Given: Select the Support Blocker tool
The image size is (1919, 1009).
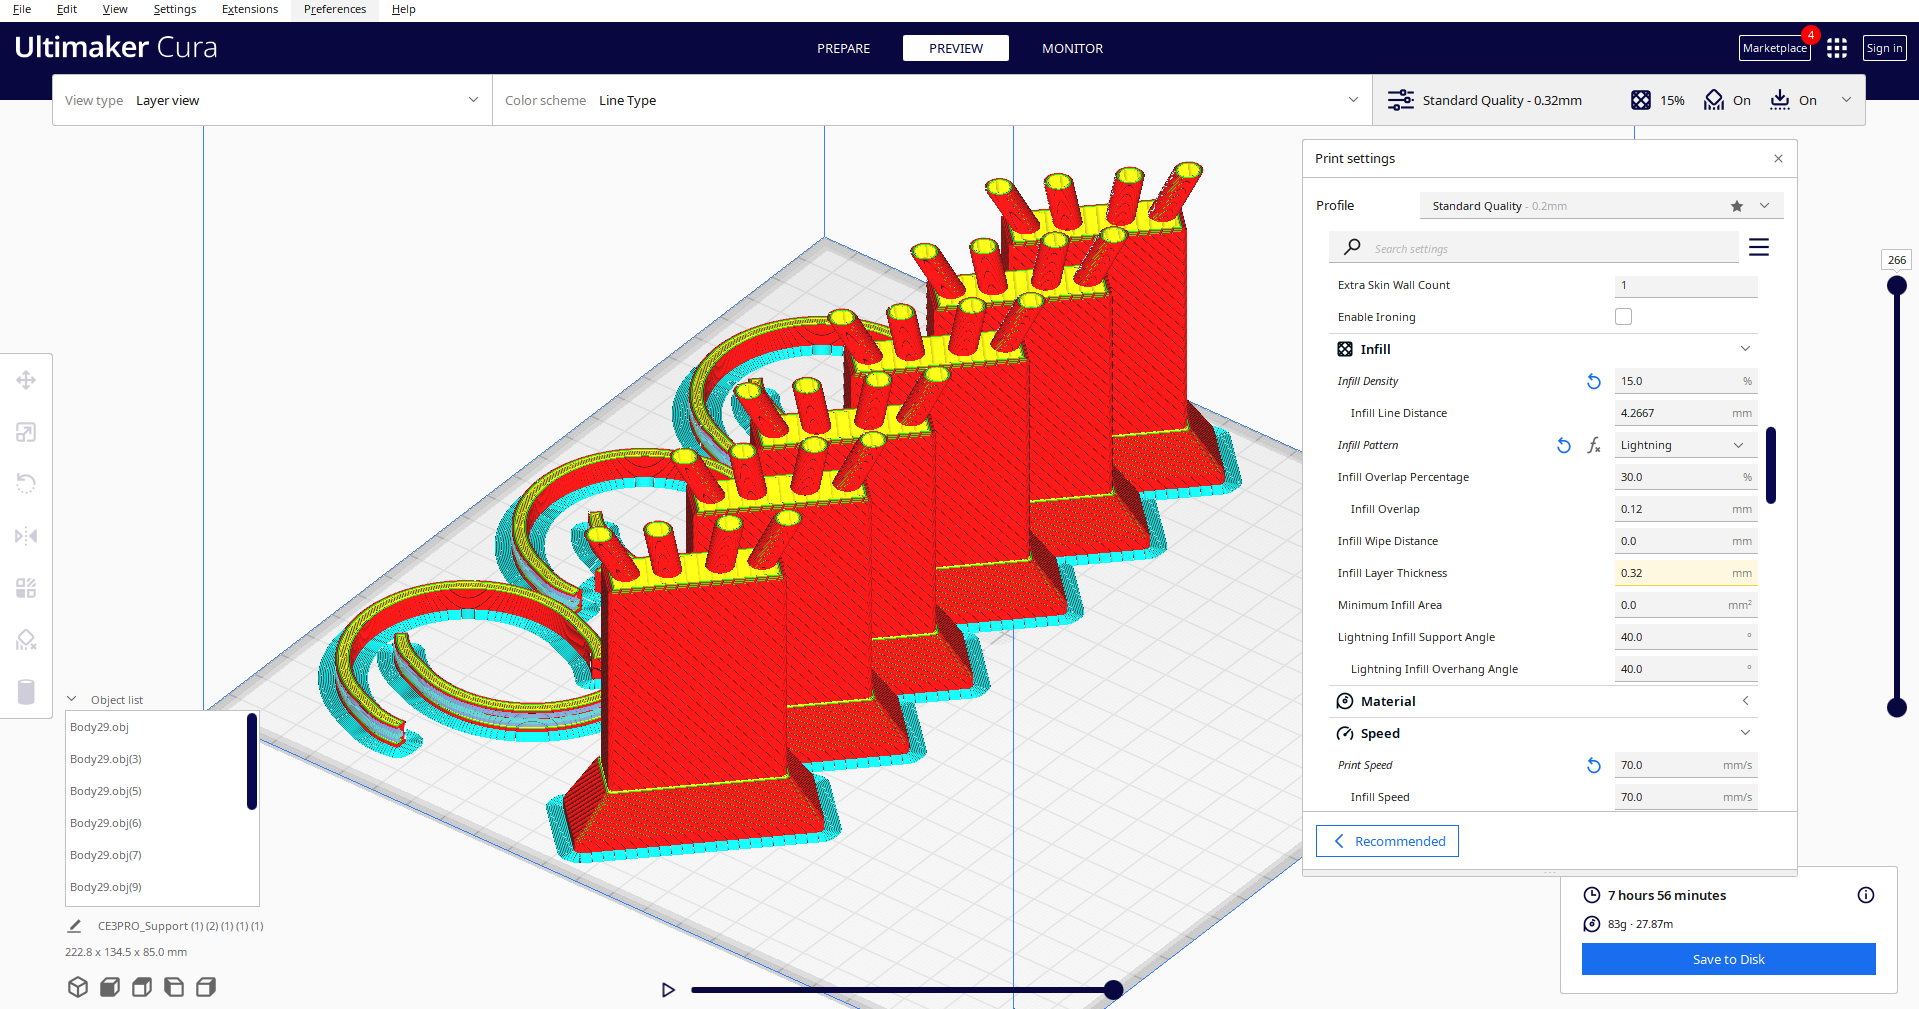Looking at the screenshot, I should [26, 640].
